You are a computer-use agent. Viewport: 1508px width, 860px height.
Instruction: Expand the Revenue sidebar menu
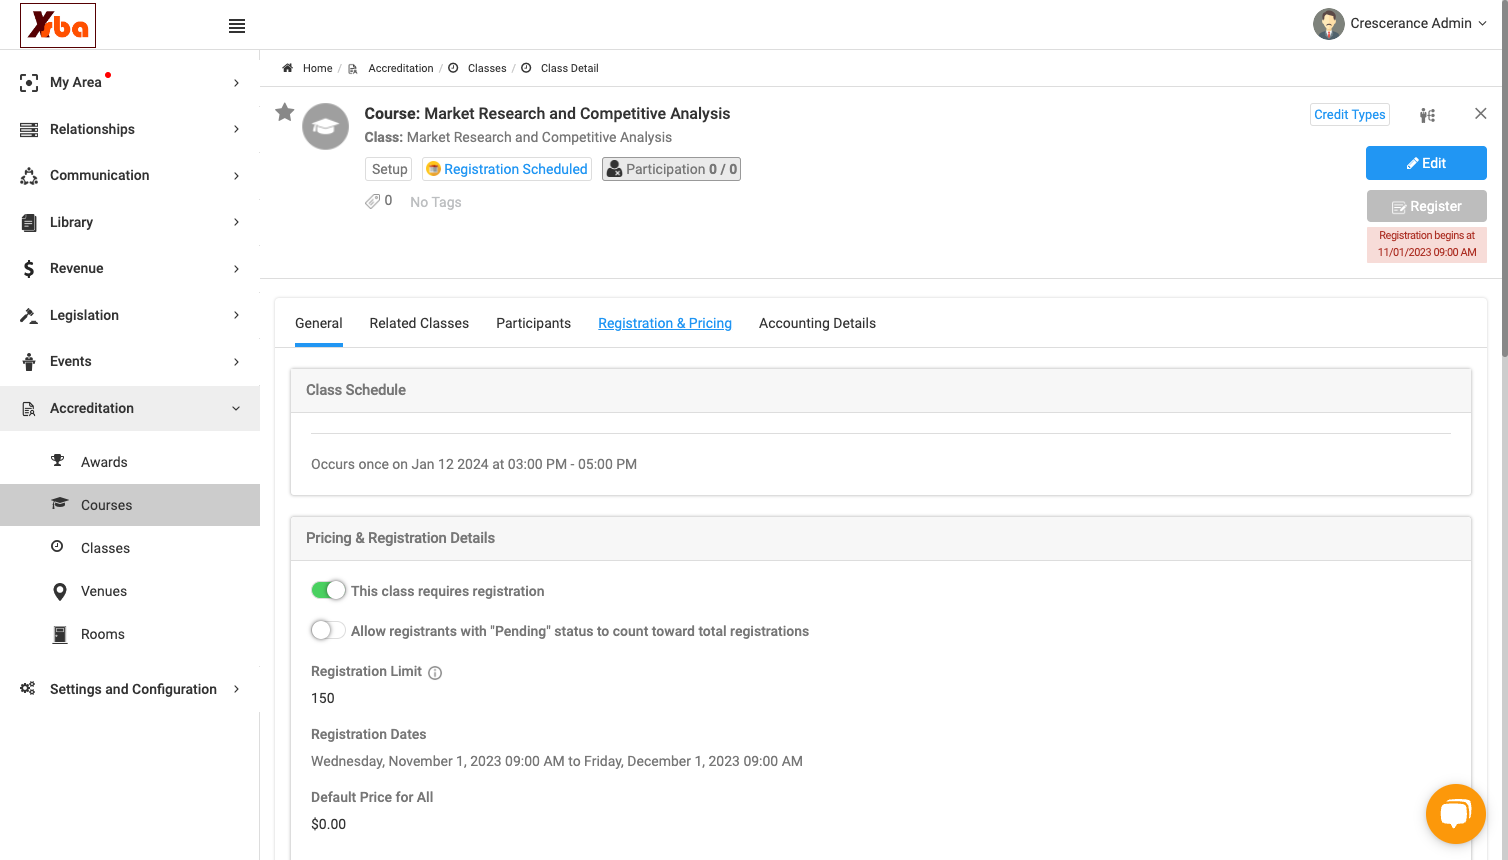coord(130,268)
